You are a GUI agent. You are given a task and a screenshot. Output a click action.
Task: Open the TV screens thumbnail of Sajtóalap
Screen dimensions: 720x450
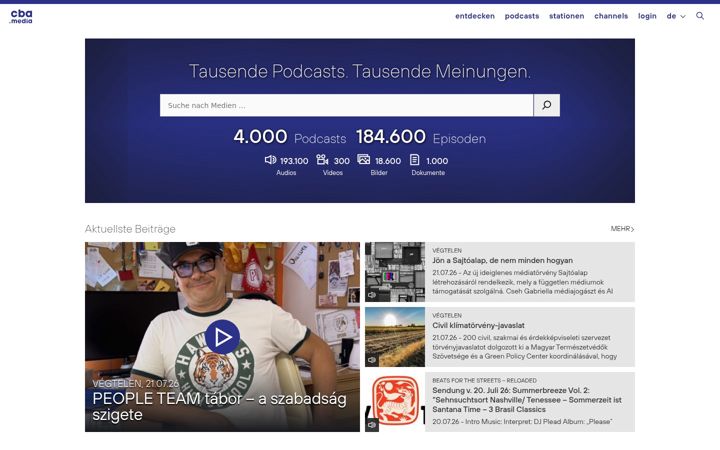(395, 272)
